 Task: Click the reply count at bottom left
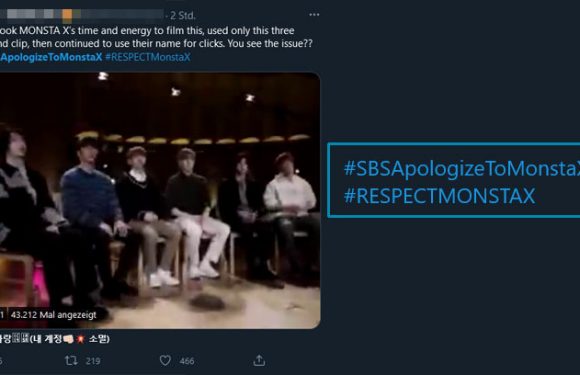(1, 361)
